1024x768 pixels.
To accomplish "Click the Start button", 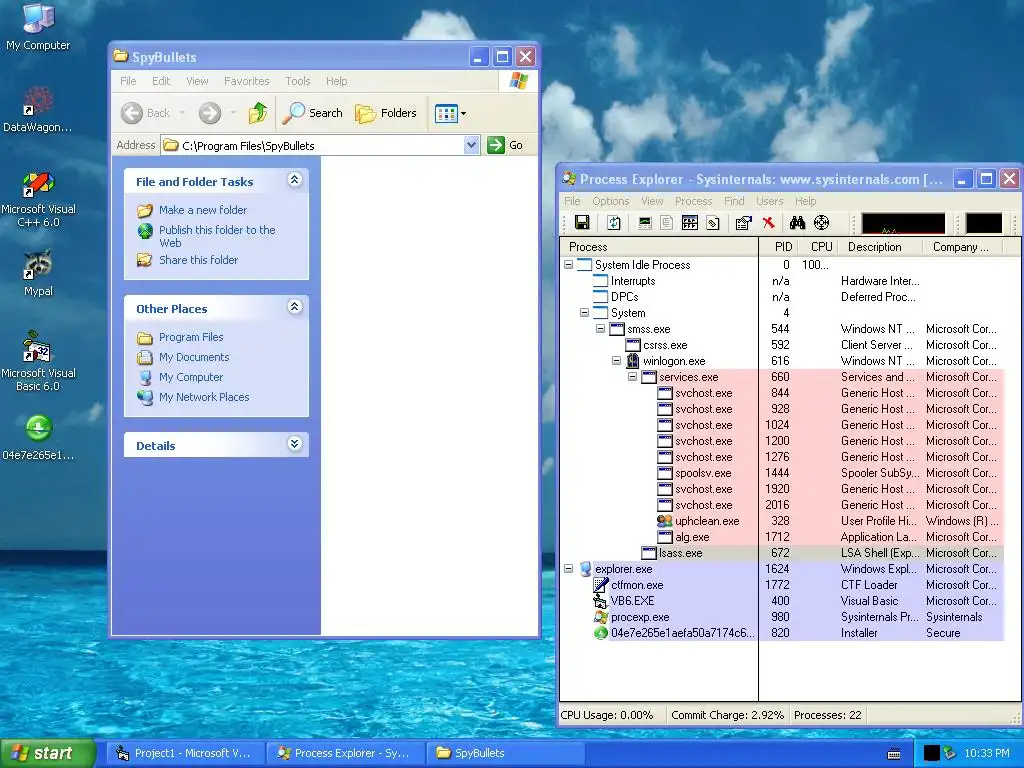I will coord(47,754).
